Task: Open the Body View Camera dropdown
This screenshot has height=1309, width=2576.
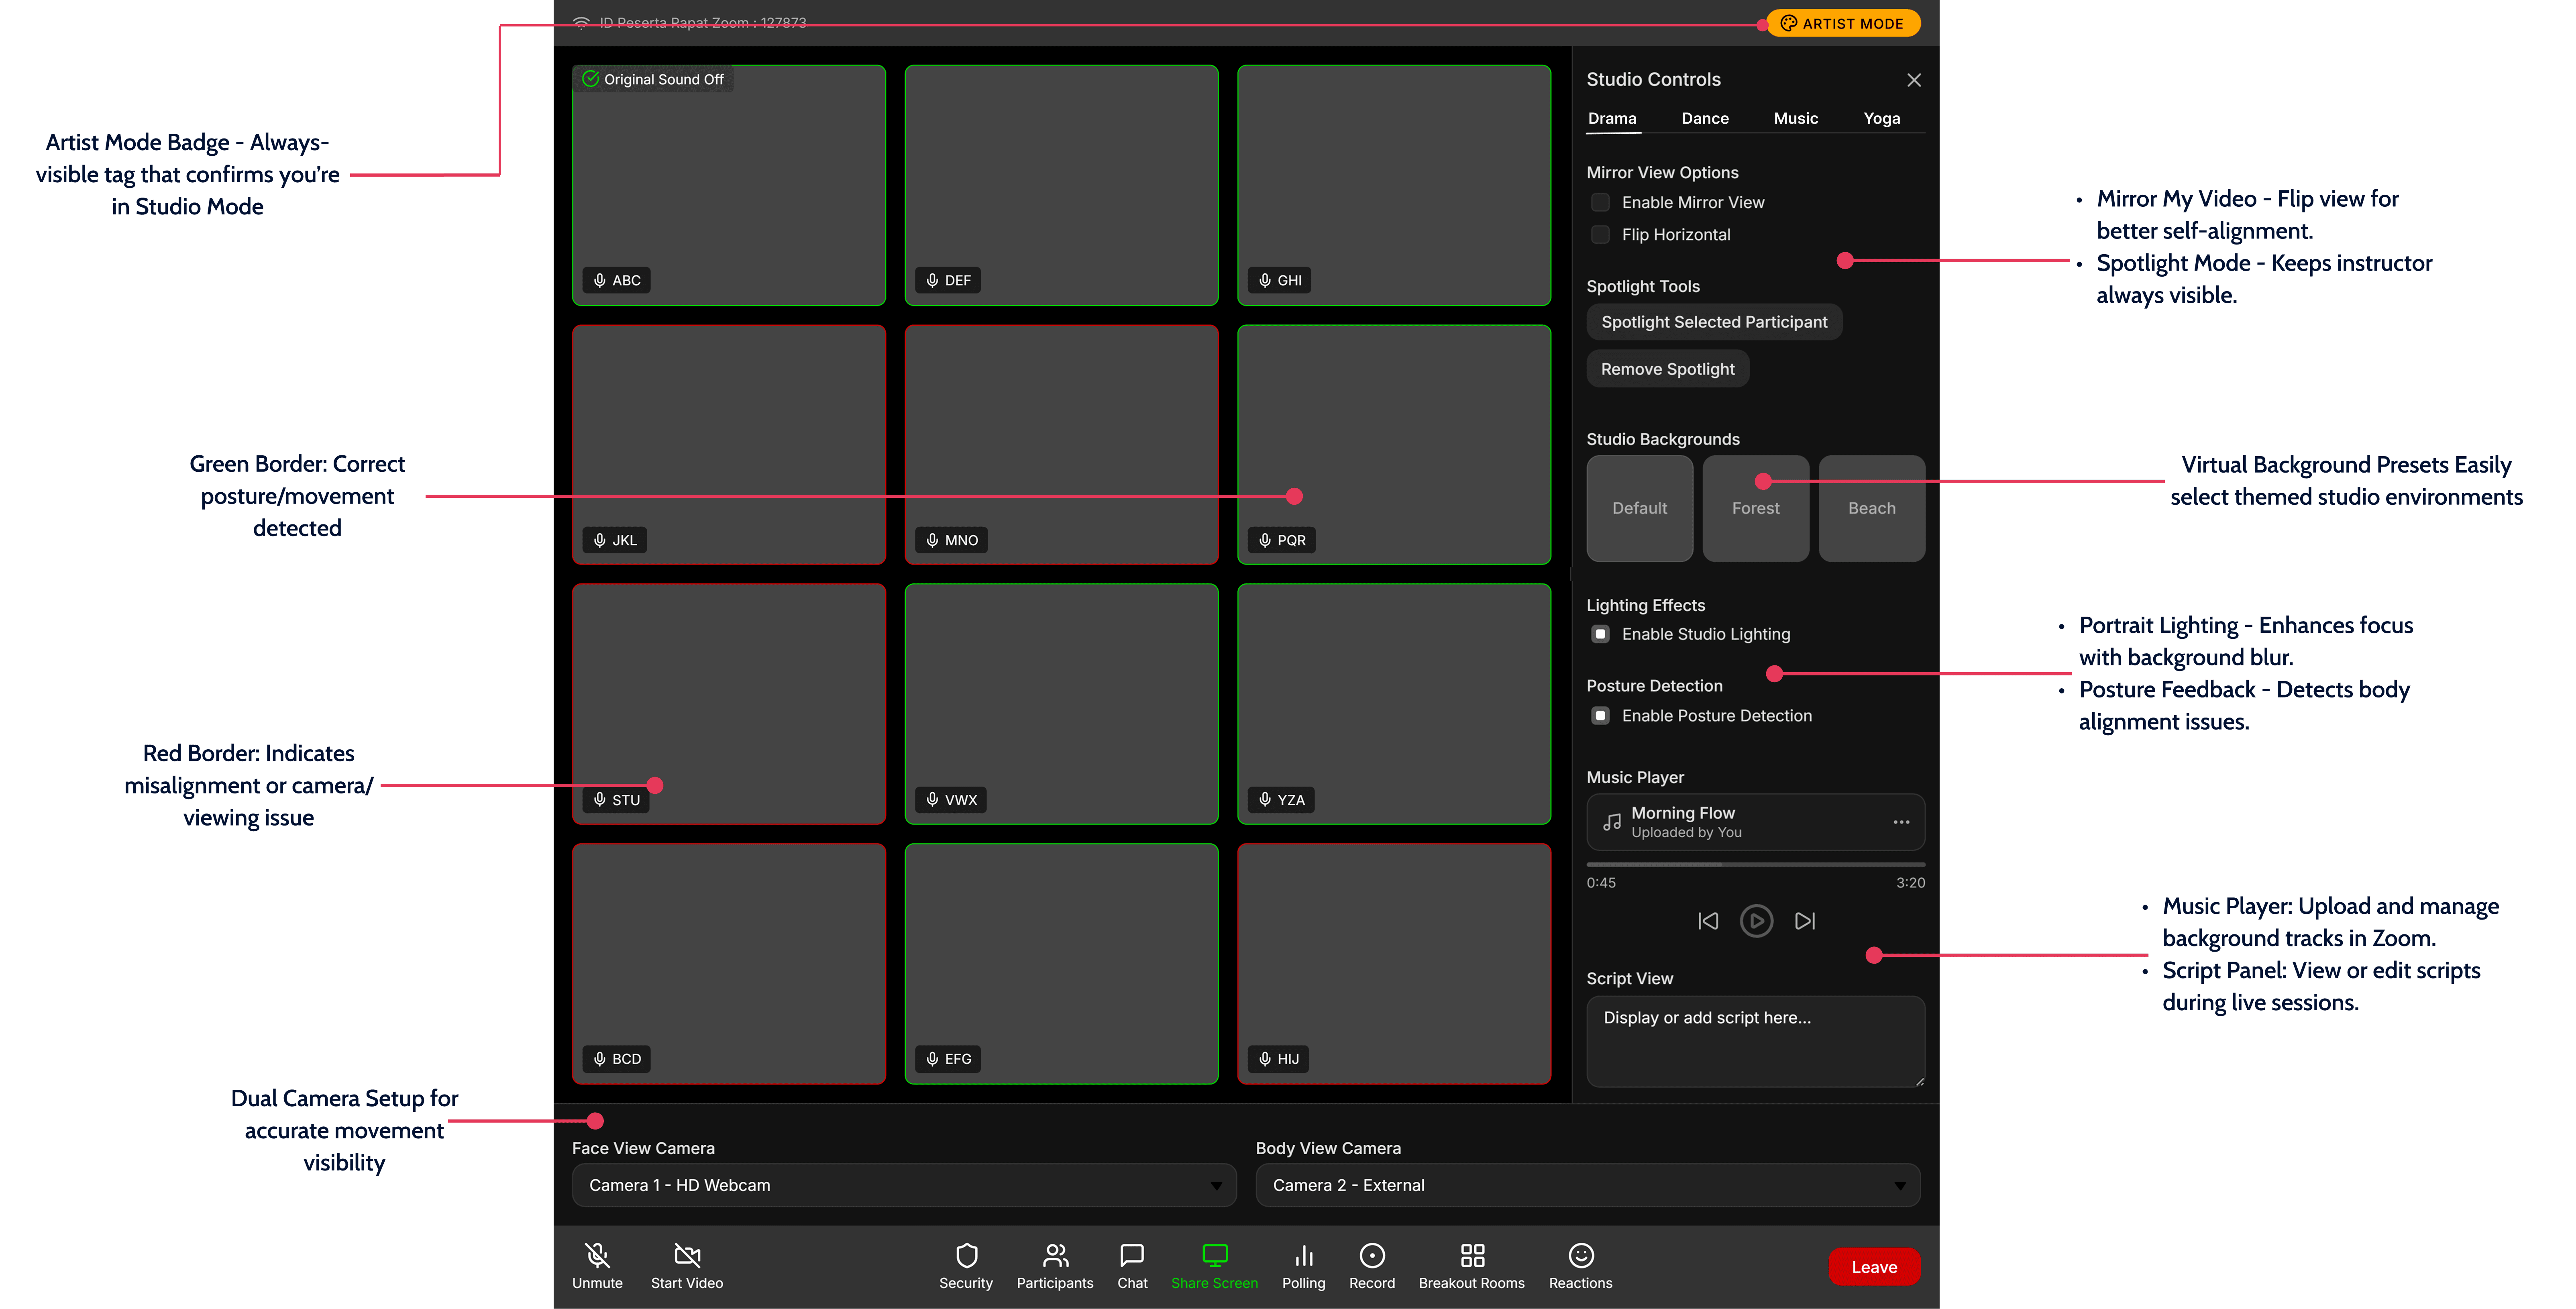Action: [1587, 1185]
